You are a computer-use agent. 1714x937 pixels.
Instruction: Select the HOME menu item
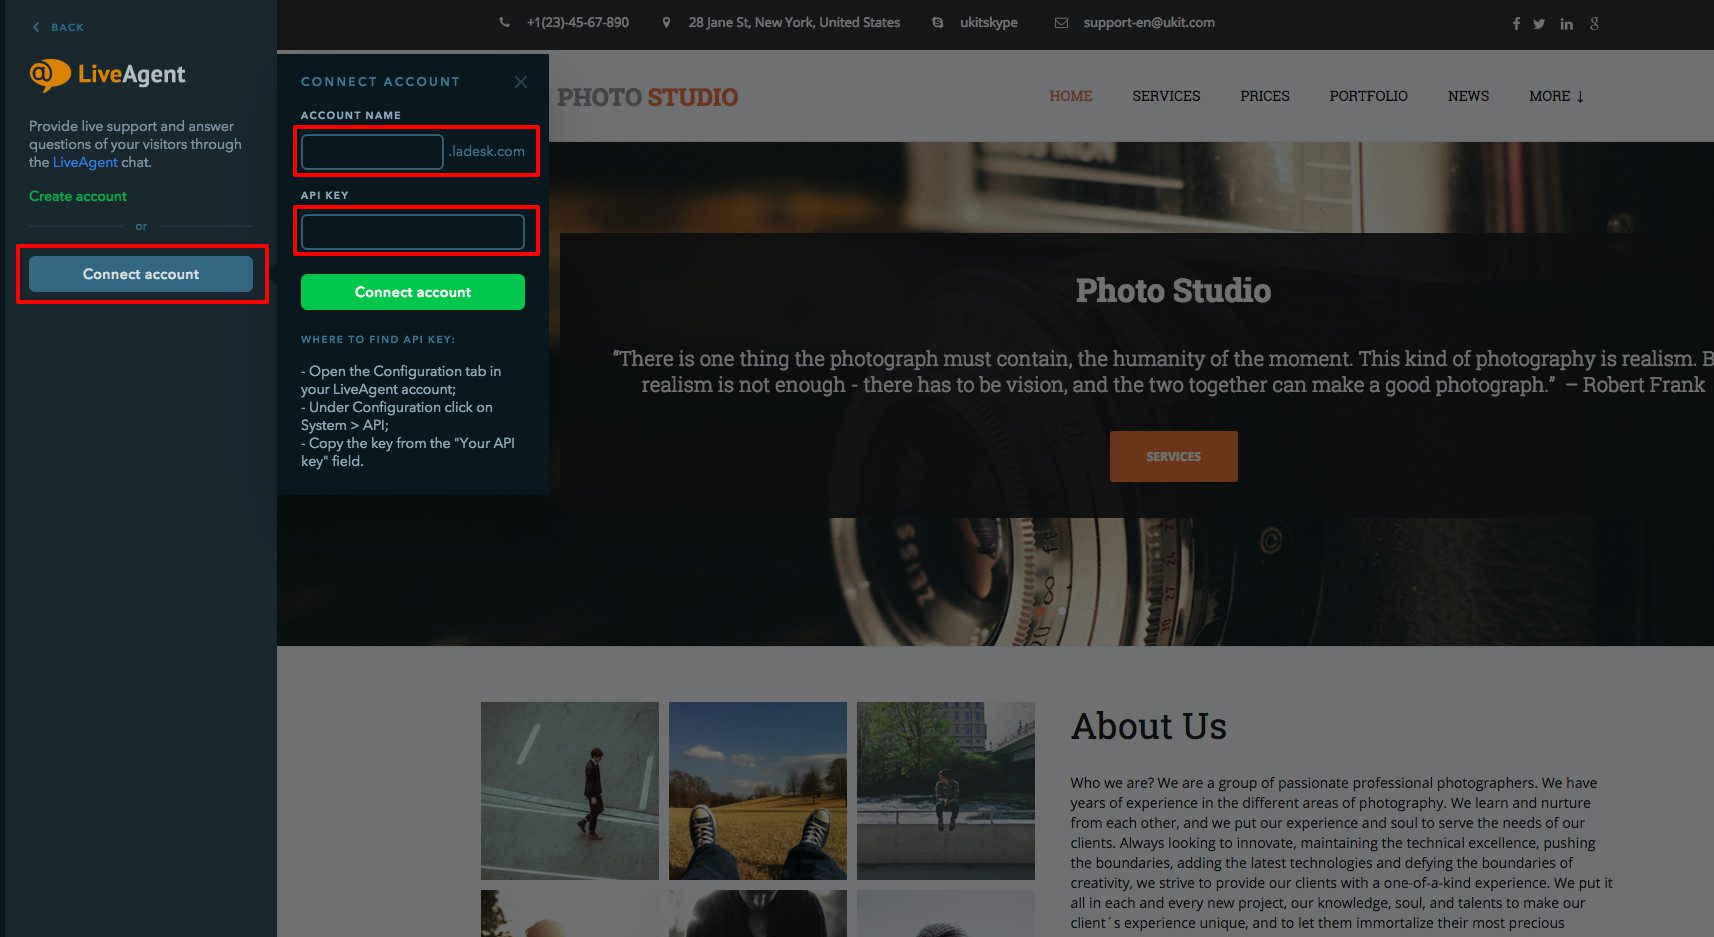click(1070, 96)
